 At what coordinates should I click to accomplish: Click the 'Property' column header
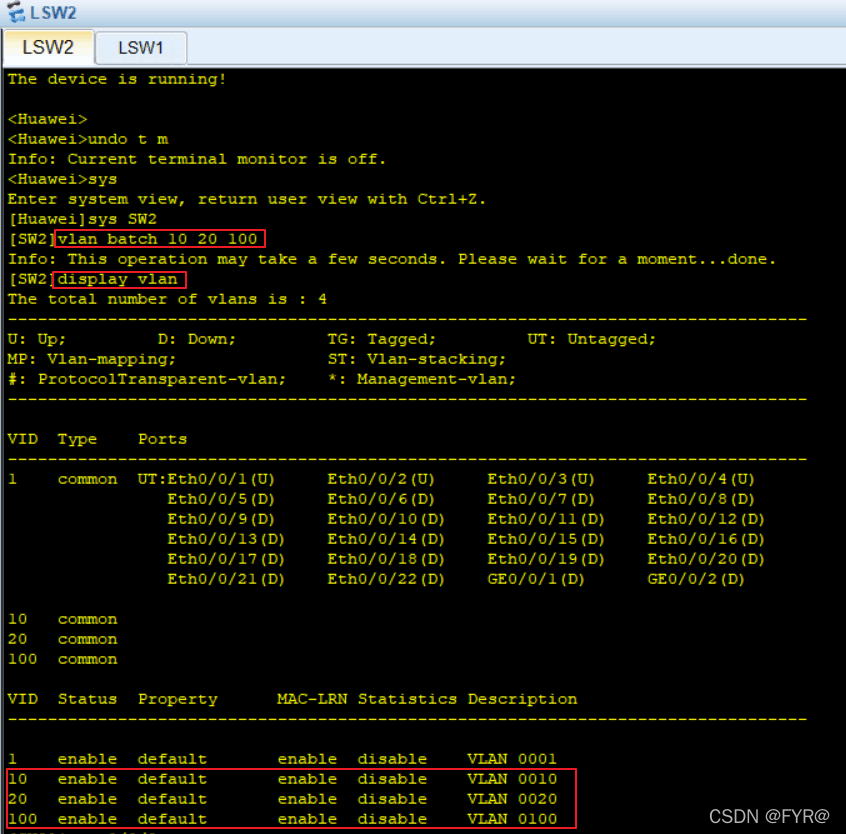178,699
